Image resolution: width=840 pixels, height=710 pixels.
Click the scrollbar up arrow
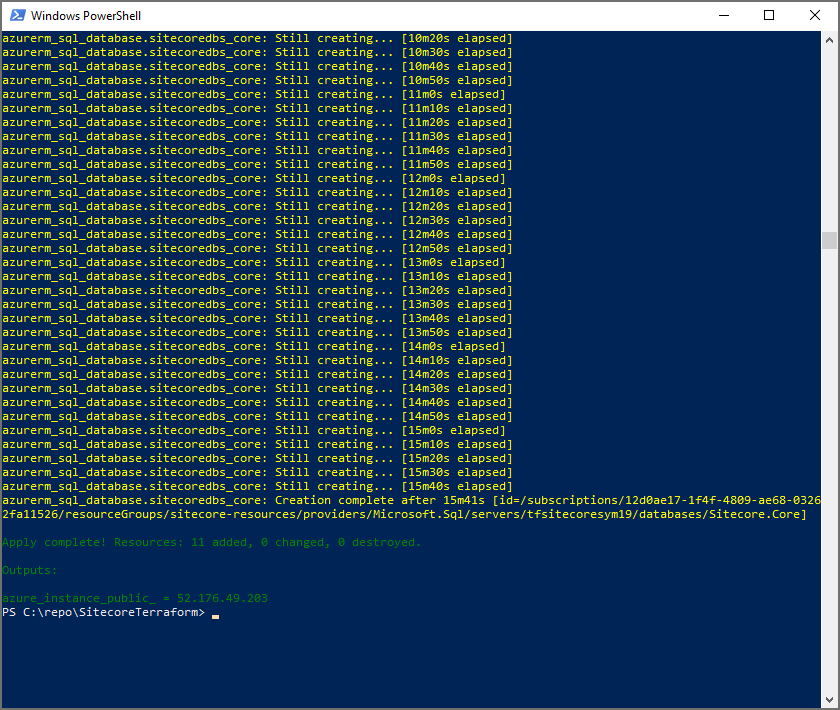(829, 39)
